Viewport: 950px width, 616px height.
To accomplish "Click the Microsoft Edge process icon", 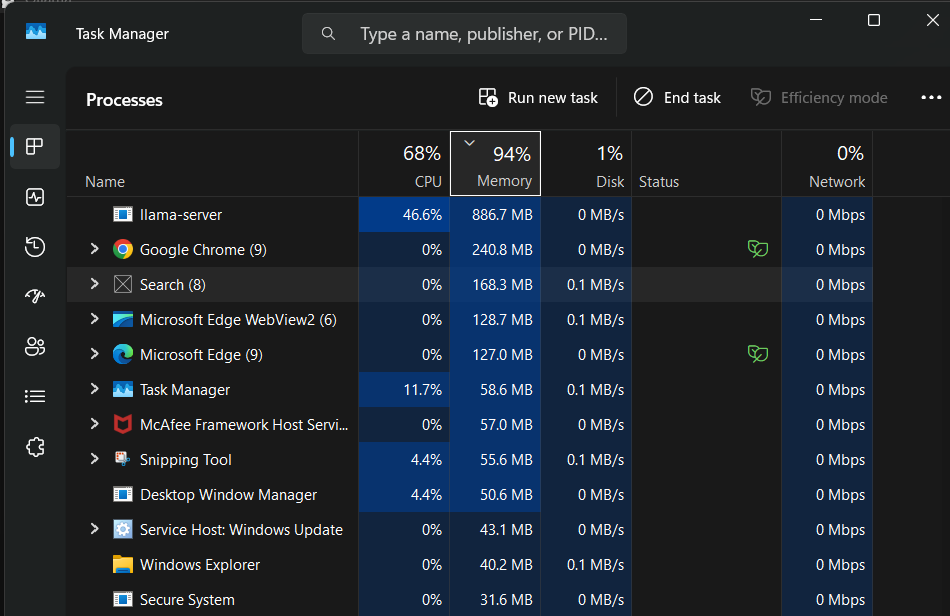I will click(123, 354).
